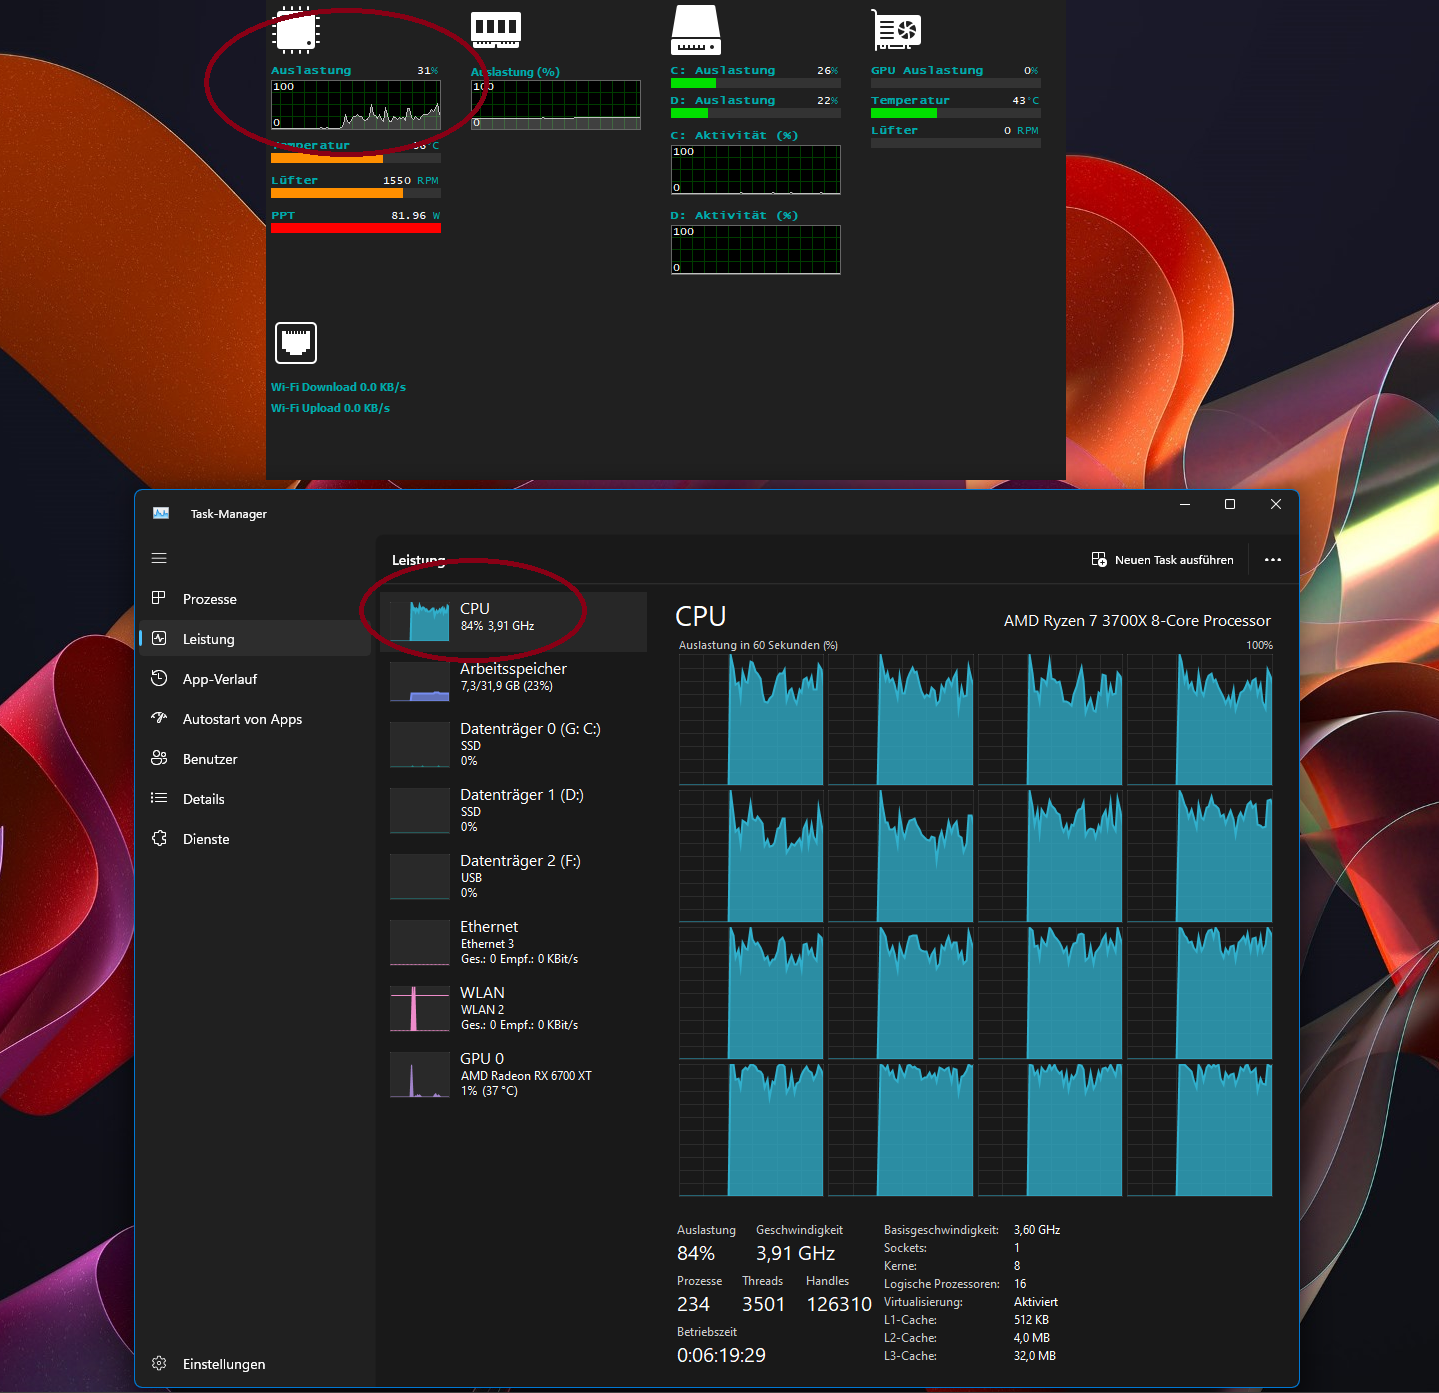
Task: Click the Task-Manager app icon in title bar
Action: [161, 513]
